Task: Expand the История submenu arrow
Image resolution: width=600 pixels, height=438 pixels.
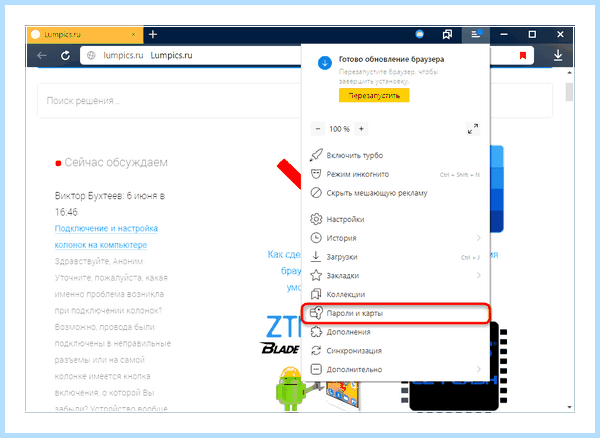Action: tap(478, 238)
